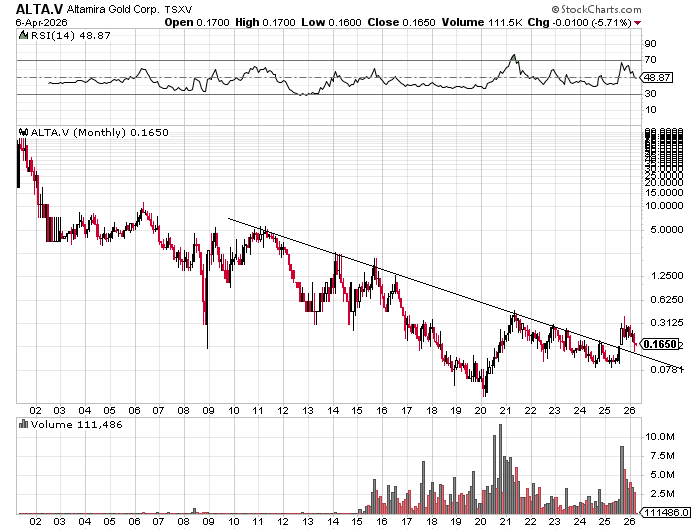Click the RSI(14) 48.87 legend label

click(70, 35)
